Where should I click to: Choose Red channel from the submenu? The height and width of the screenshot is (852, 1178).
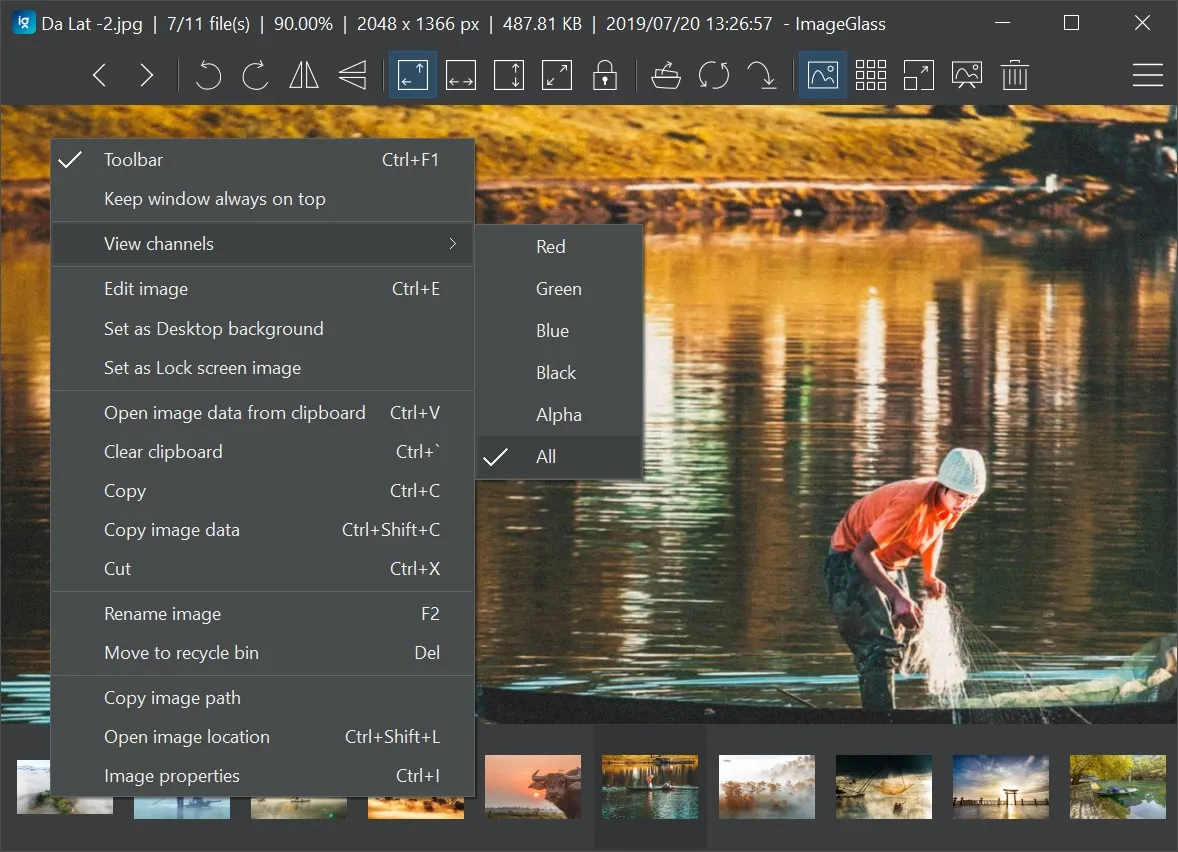[551, 247]
